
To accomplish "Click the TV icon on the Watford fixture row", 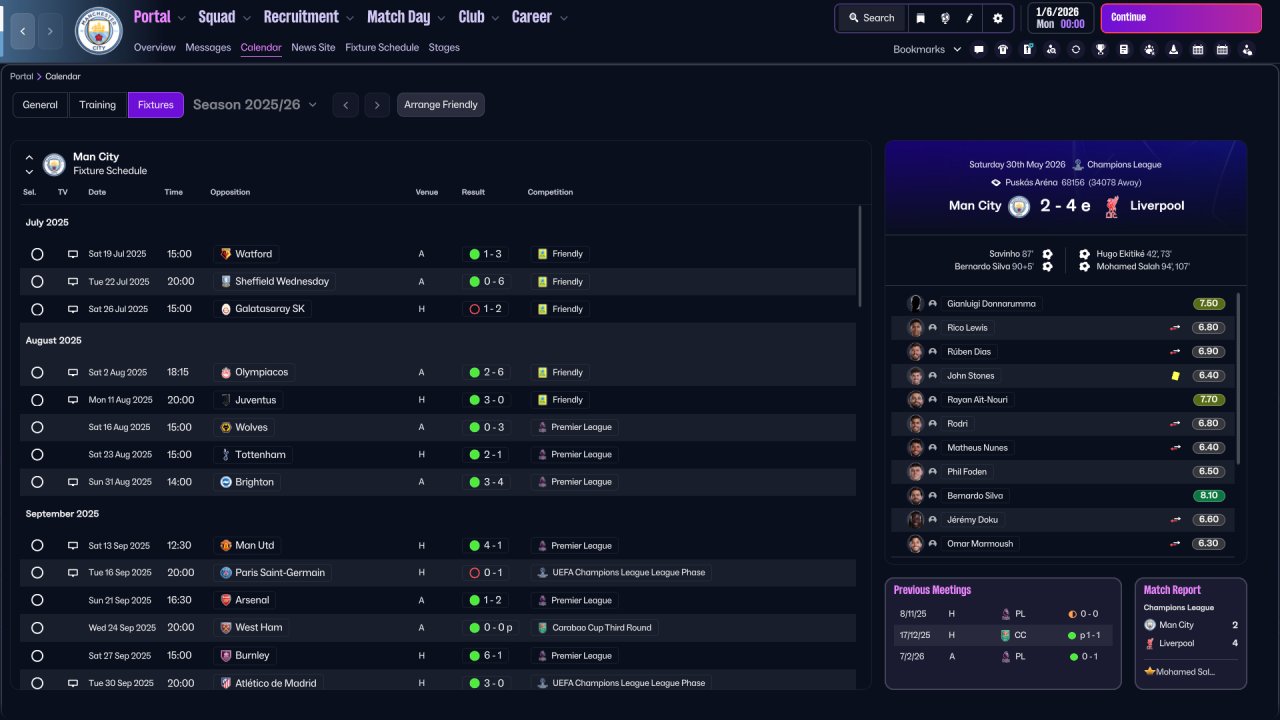I will pos(73,254).
